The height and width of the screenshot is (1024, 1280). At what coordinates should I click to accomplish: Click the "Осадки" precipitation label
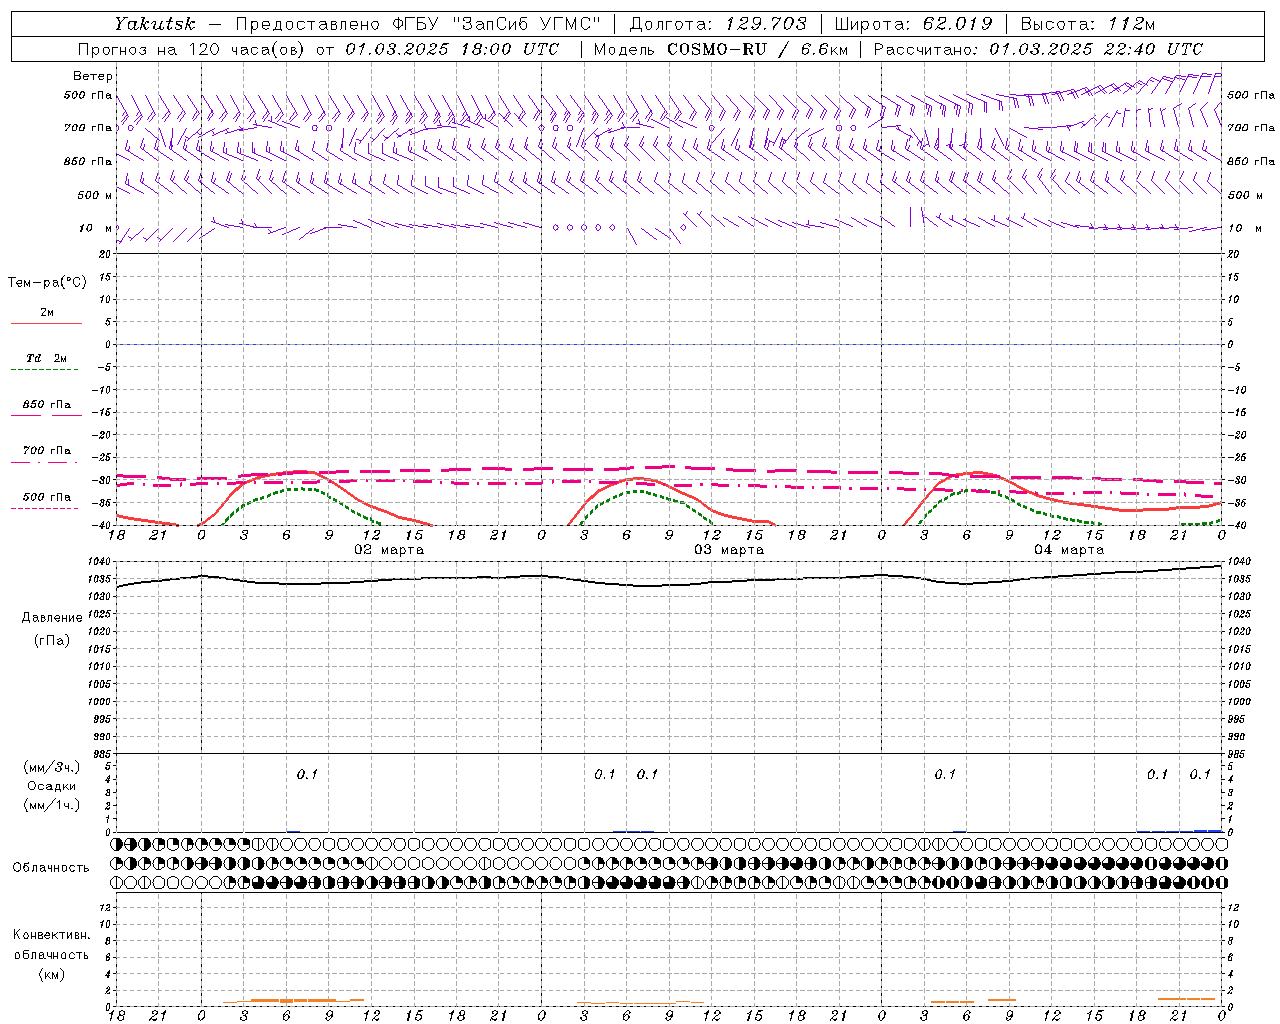[52, 786]
